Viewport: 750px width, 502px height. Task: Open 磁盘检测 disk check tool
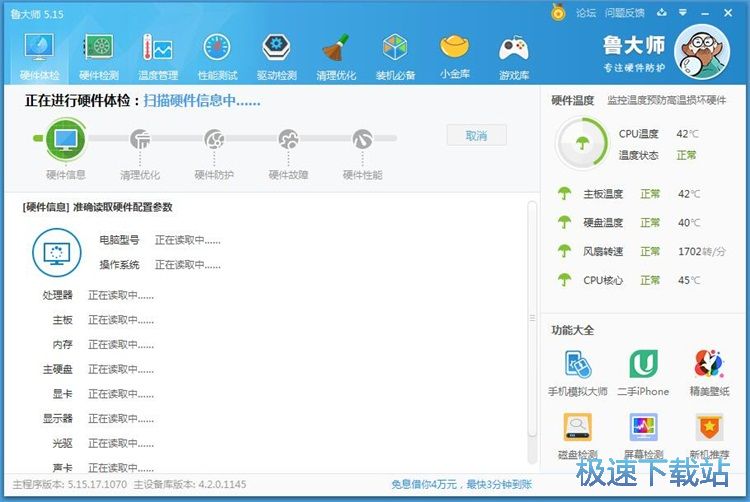578,434
